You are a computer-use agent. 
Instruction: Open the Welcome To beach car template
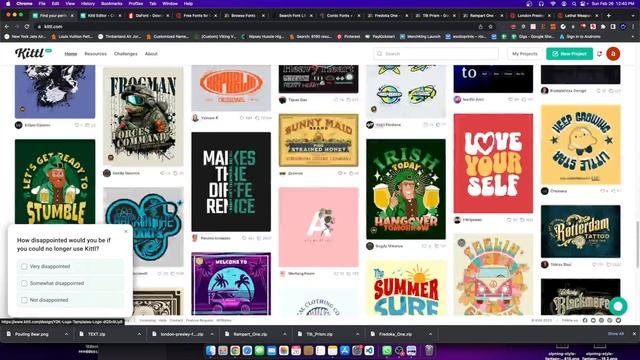pyautogui.click(x=231, y=284)
